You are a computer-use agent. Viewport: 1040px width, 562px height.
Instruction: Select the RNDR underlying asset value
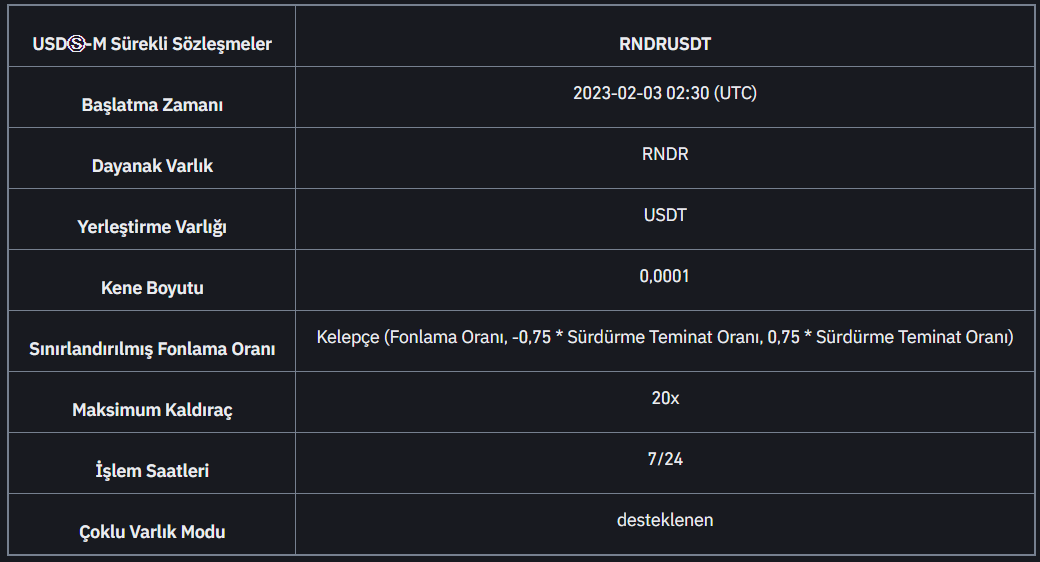[x=665, y=154]
